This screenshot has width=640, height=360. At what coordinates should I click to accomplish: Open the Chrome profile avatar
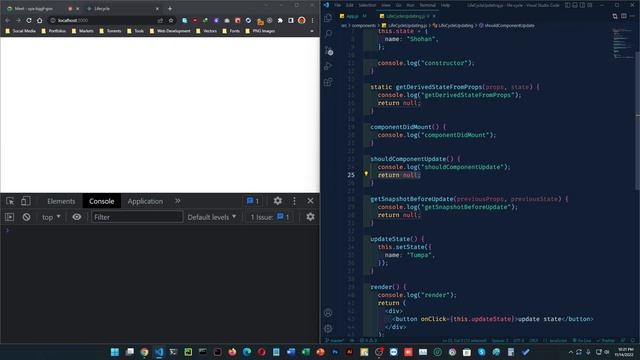point(302,20)
